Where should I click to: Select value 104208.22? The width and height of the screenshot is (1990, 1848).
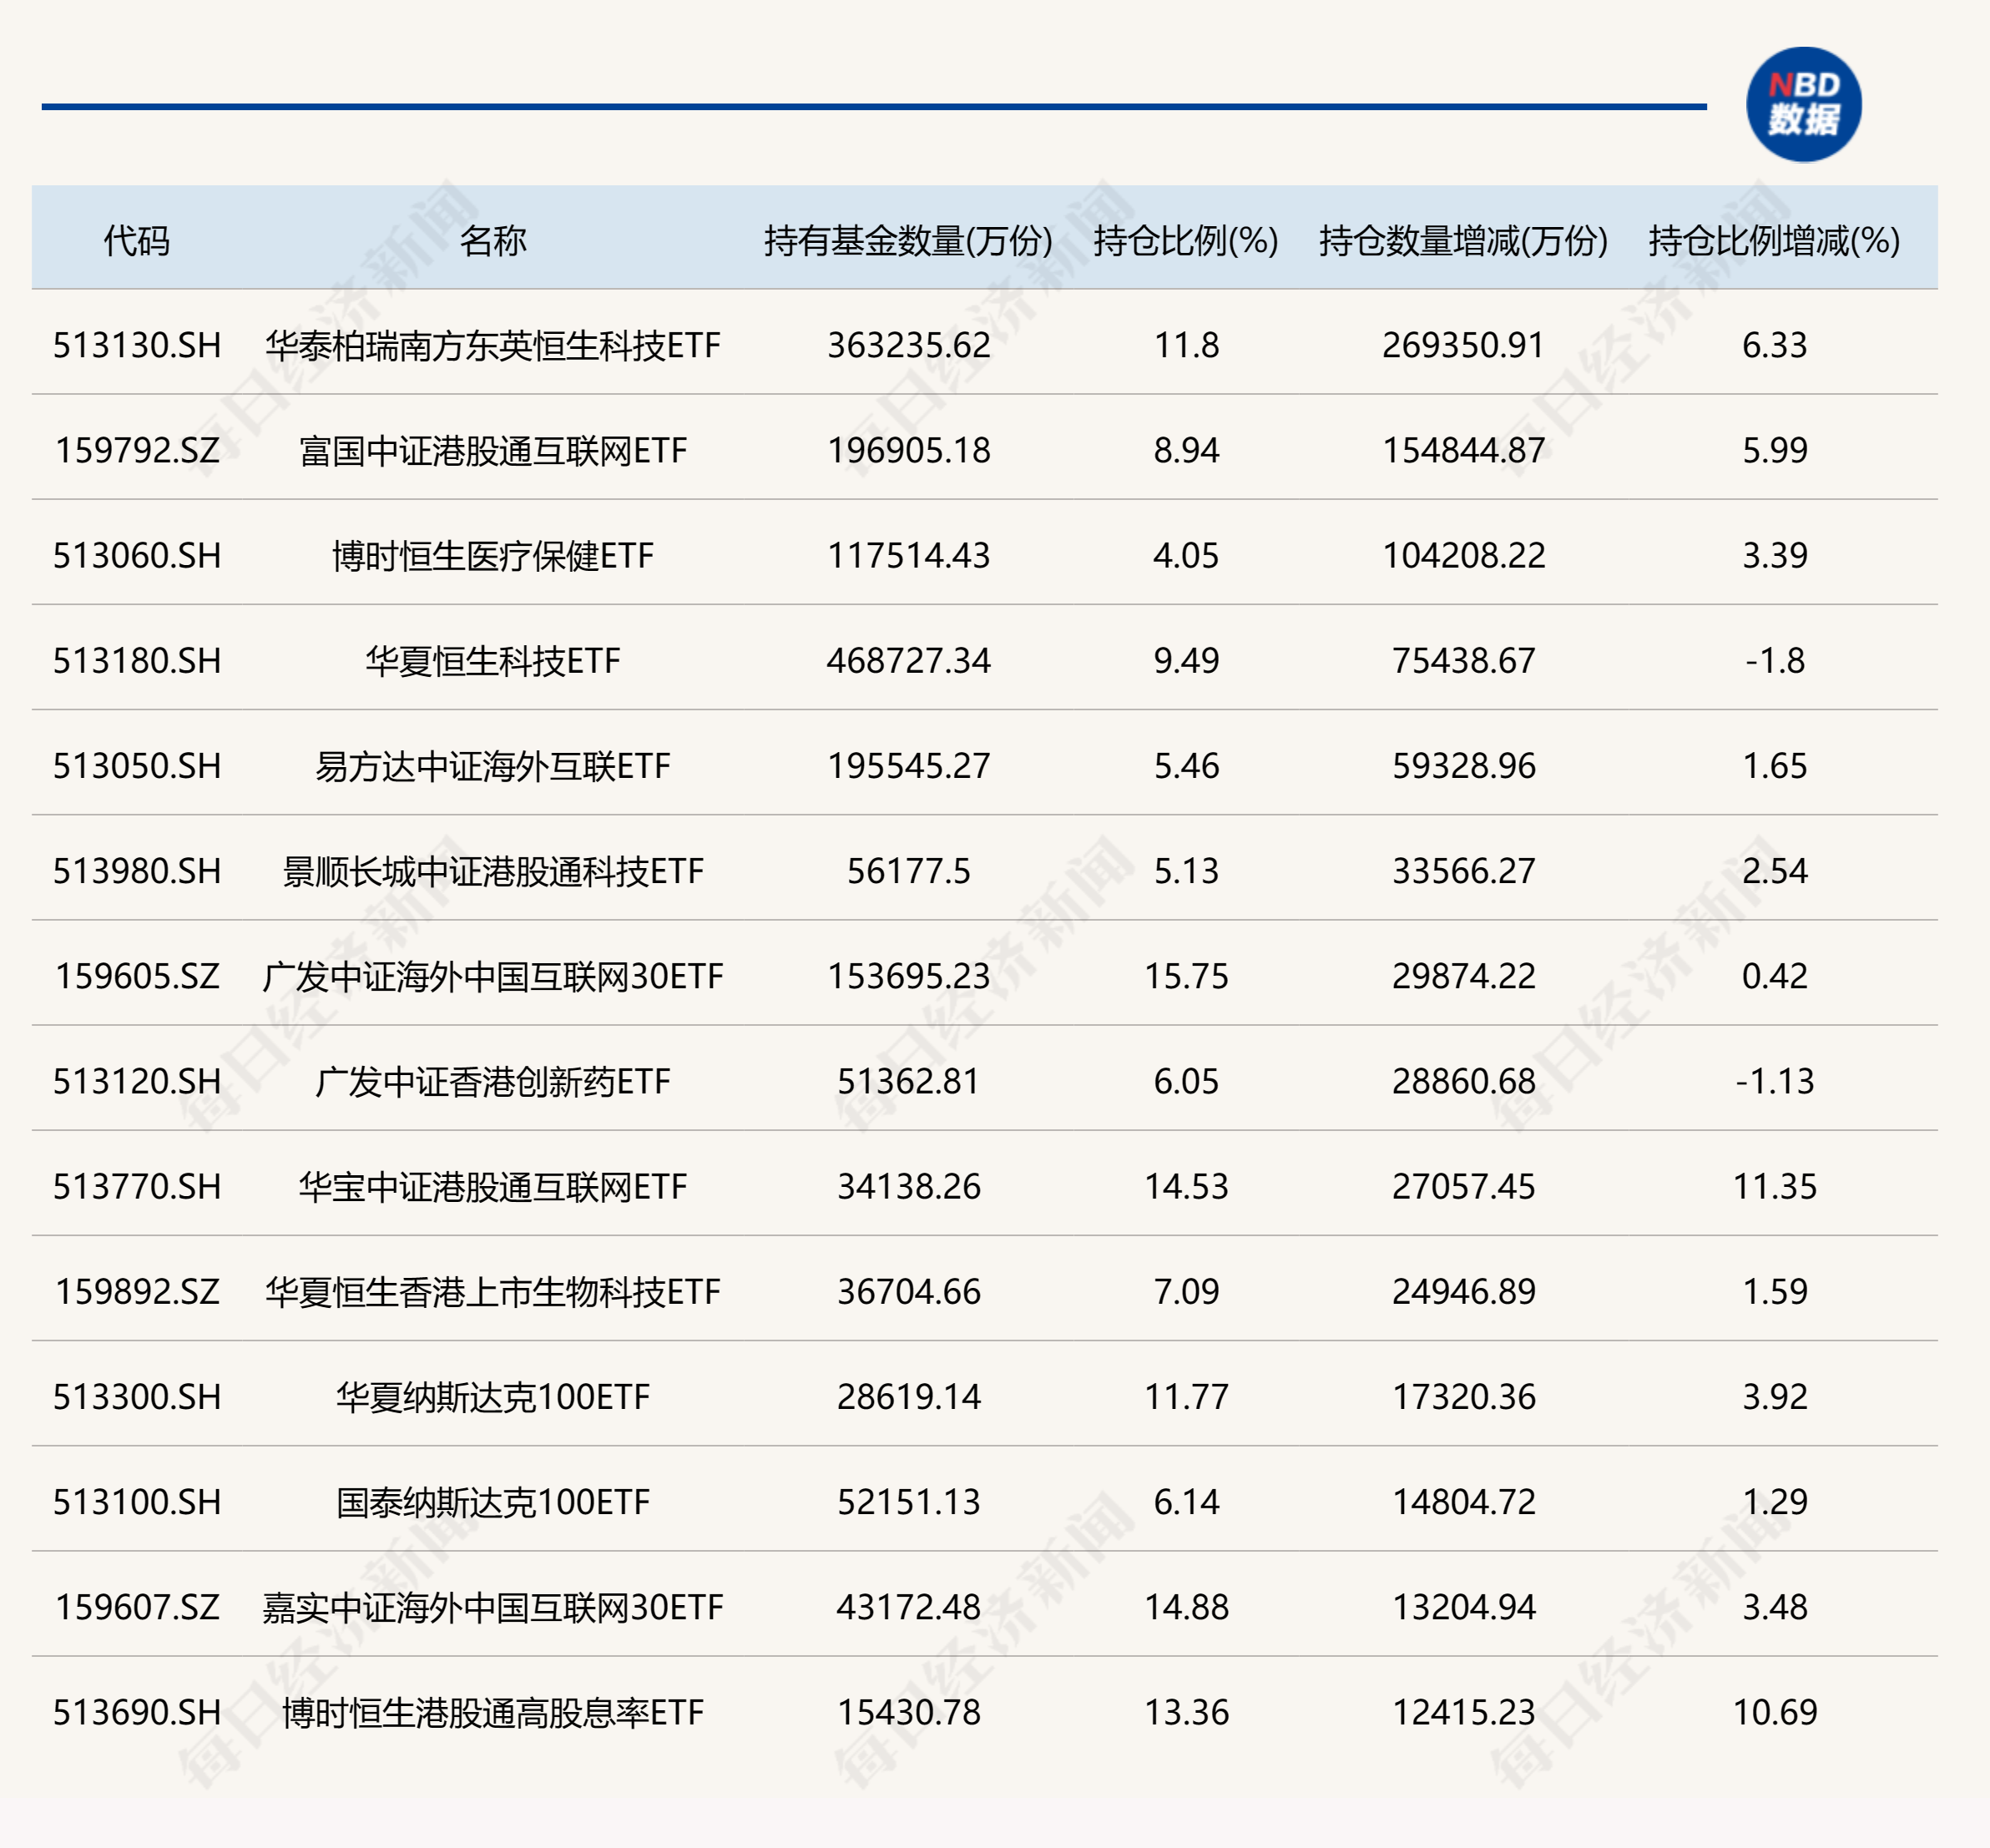[x=1463, y=555]
